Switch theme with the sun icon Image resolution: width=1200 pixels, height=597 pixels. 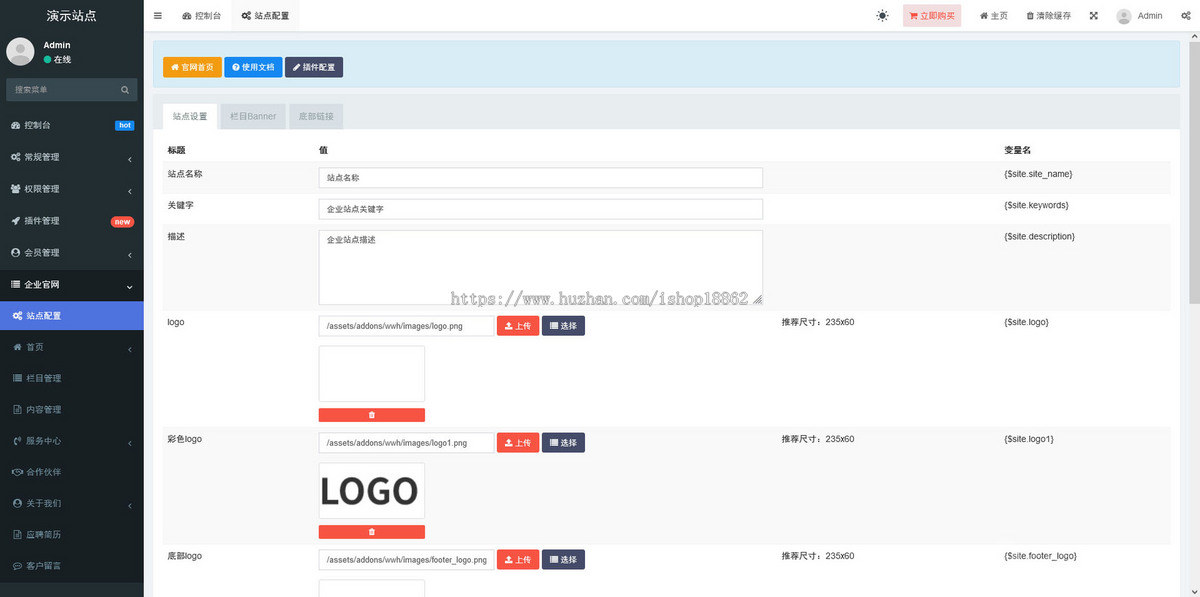click(882, 16)
